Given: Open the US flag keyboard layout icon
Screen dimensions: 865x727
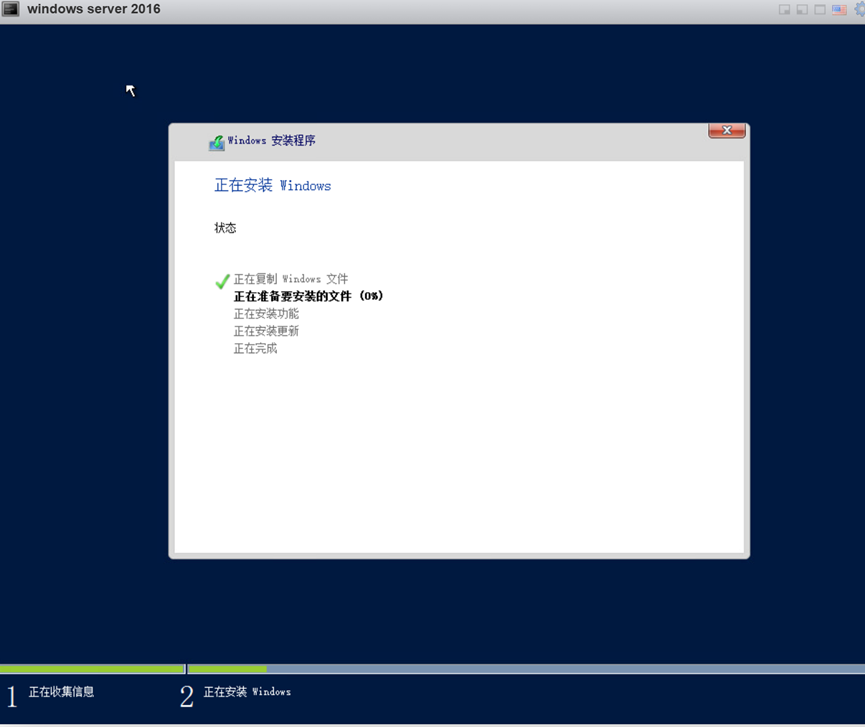Looking at the screenshot, I should click(x=839, y=9).
